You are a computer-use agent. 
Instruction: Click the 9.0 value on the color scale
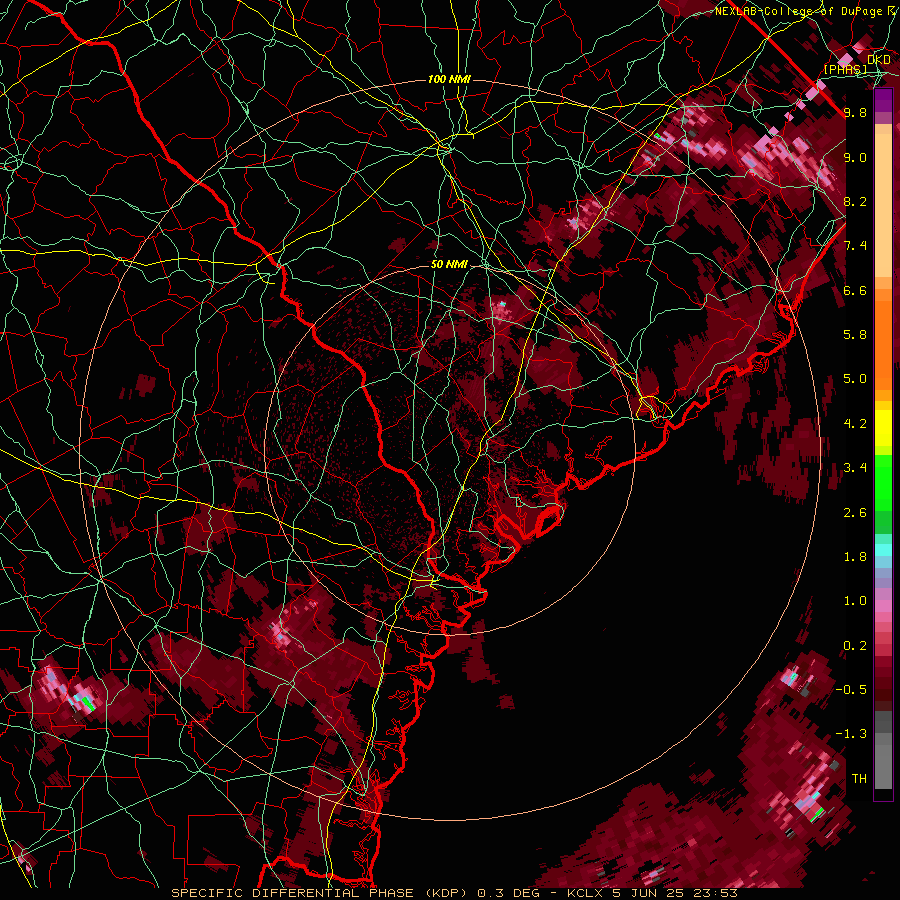coord(855,157)
